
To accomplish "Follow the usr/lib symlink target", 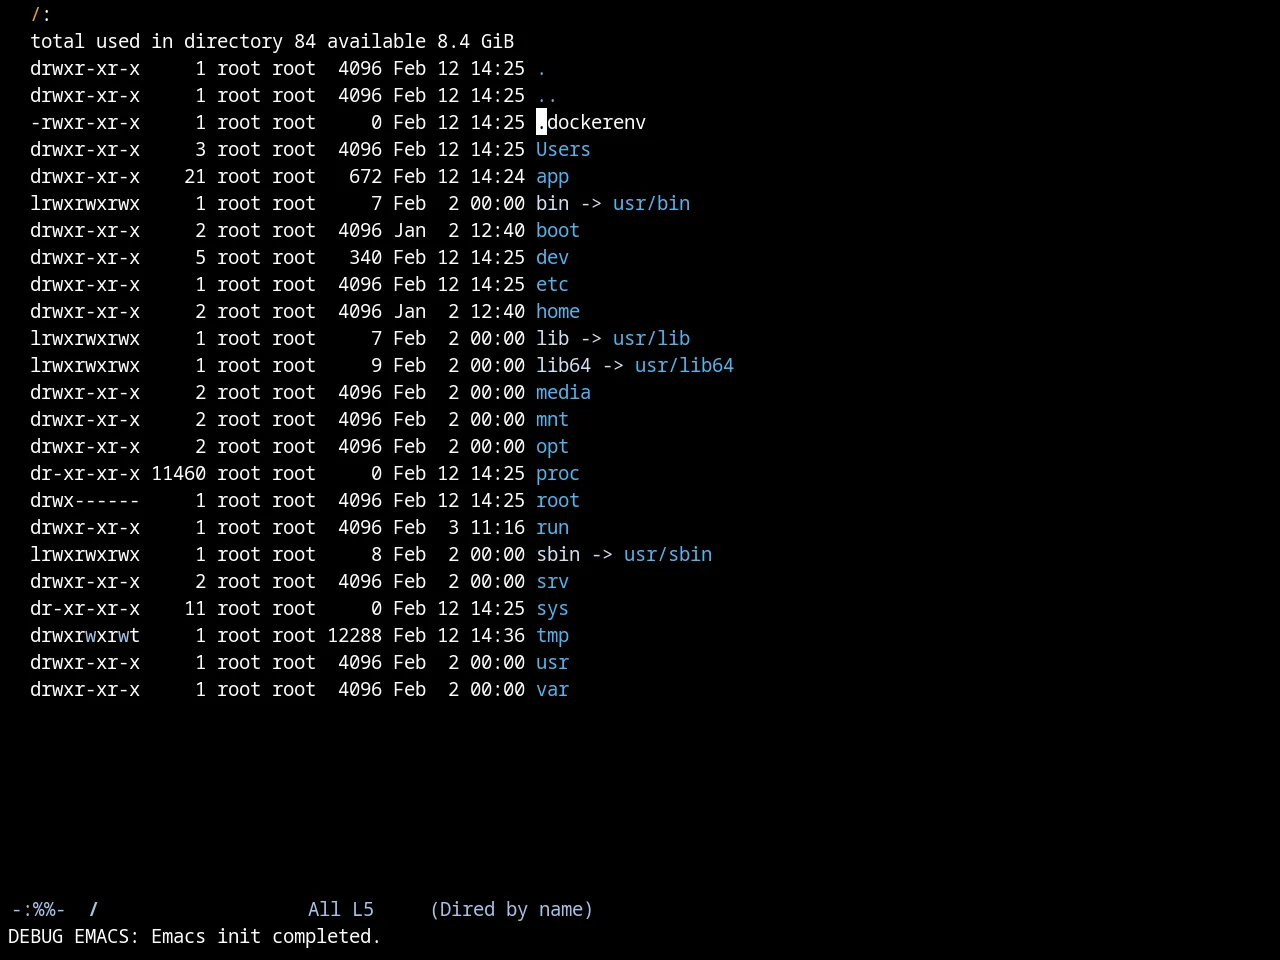I will [x=651, y=338].
